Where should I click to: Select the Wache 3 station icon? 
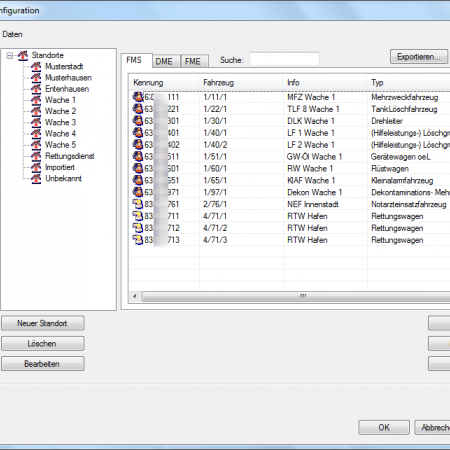pos(36,123)
